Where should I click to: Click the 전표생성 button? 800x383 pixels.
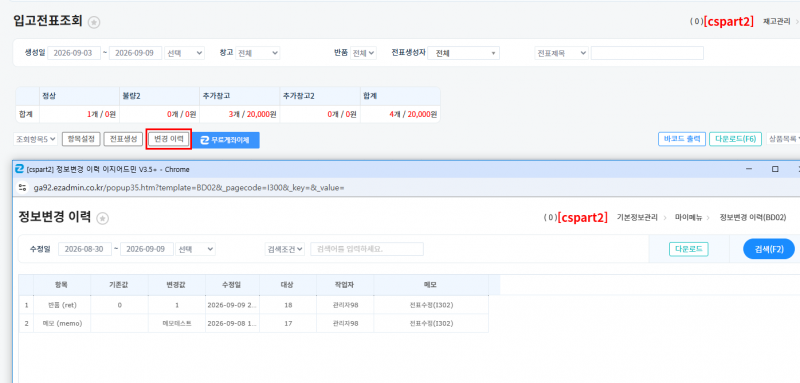[123, 139]
